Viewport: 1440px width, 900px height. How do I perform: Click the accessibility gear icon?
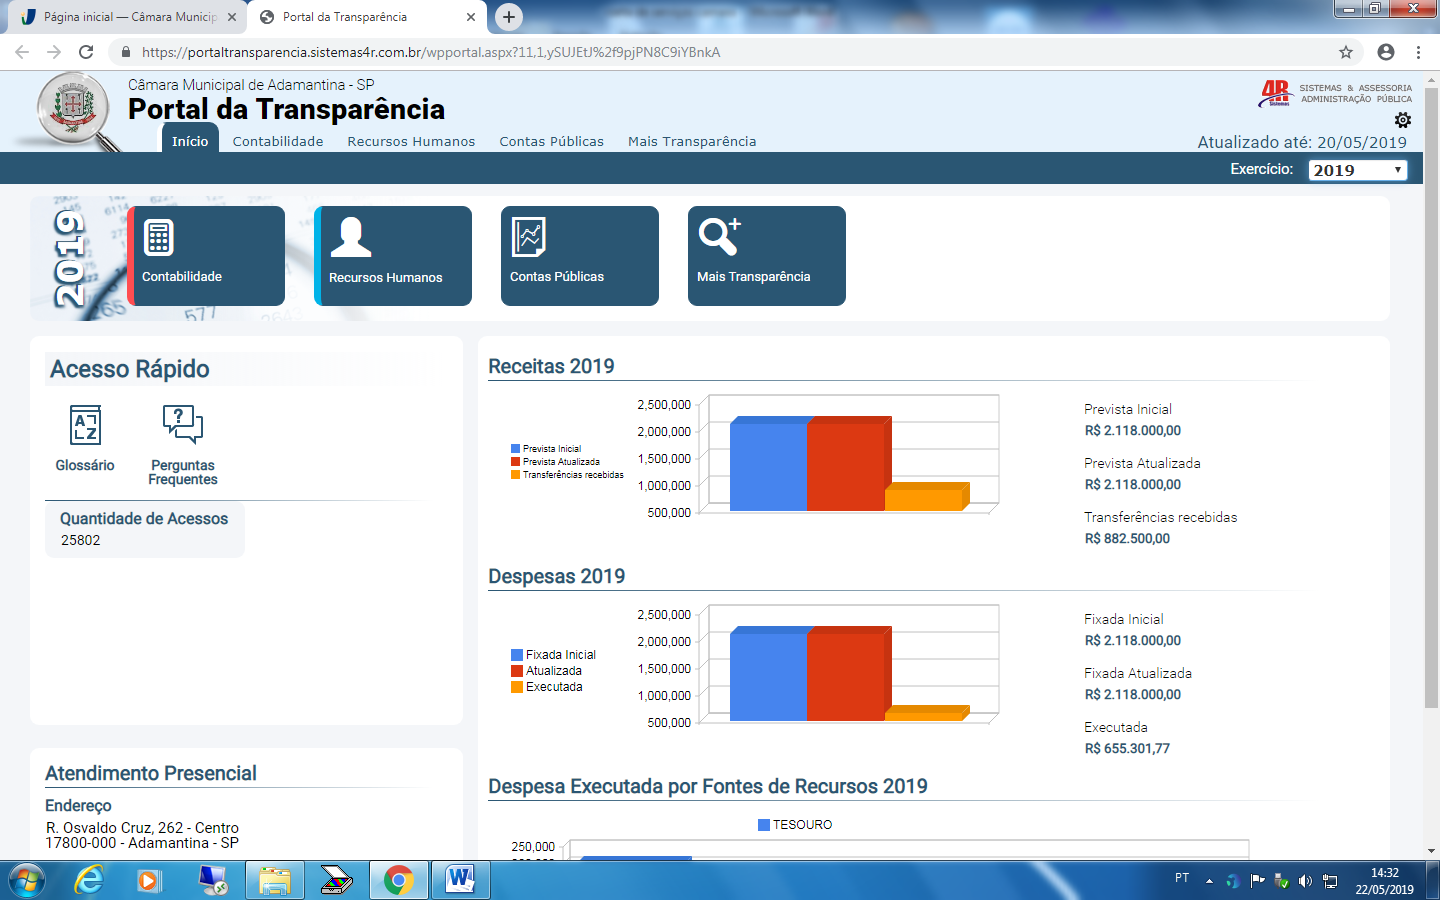pyautogui.click(x=1403, y=120)
